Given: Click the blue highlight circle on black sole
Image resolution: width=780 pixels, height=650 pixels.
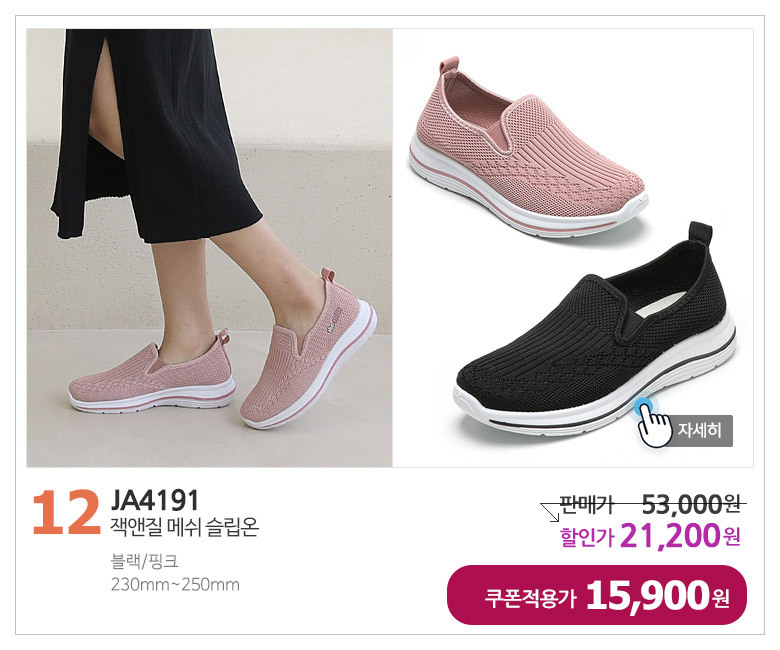Looking at the screenshot, I should 645,407.
